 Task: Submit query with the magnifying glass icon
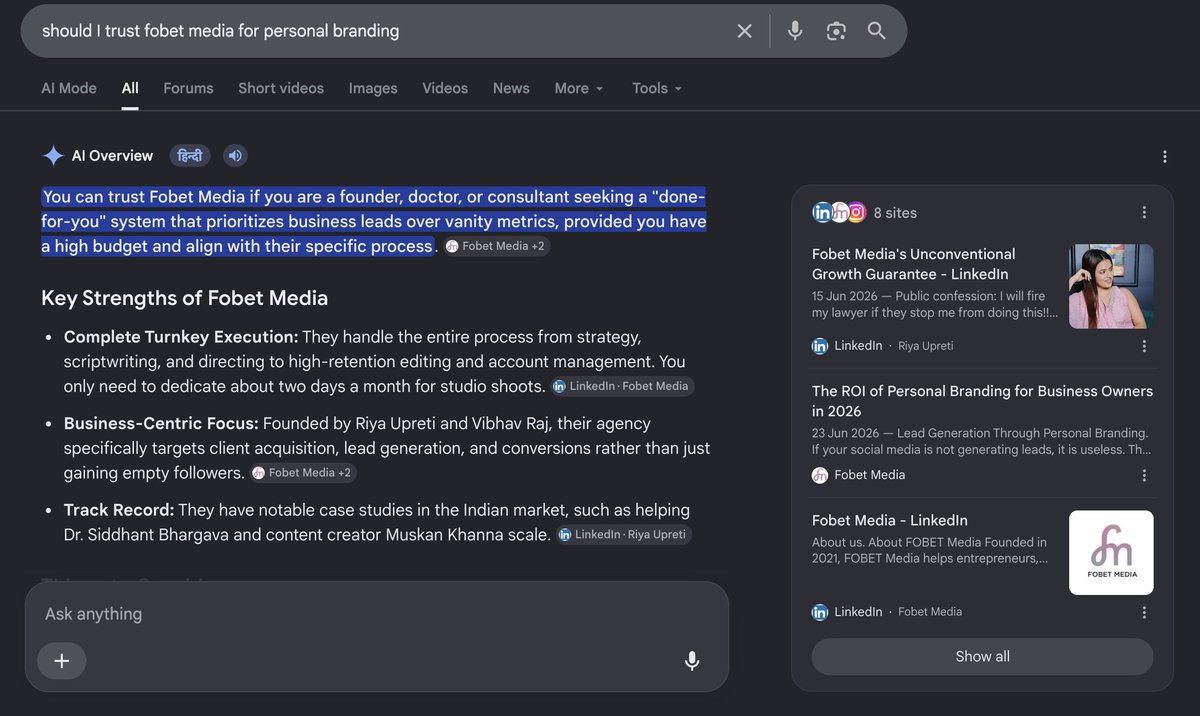coord(877,31)
